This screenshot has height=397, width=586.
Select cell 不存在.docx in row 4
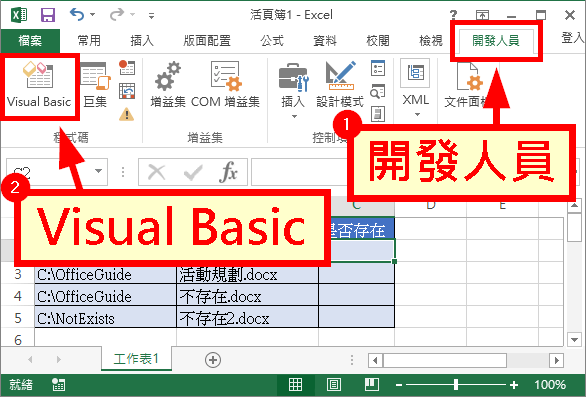pos(247,296)
